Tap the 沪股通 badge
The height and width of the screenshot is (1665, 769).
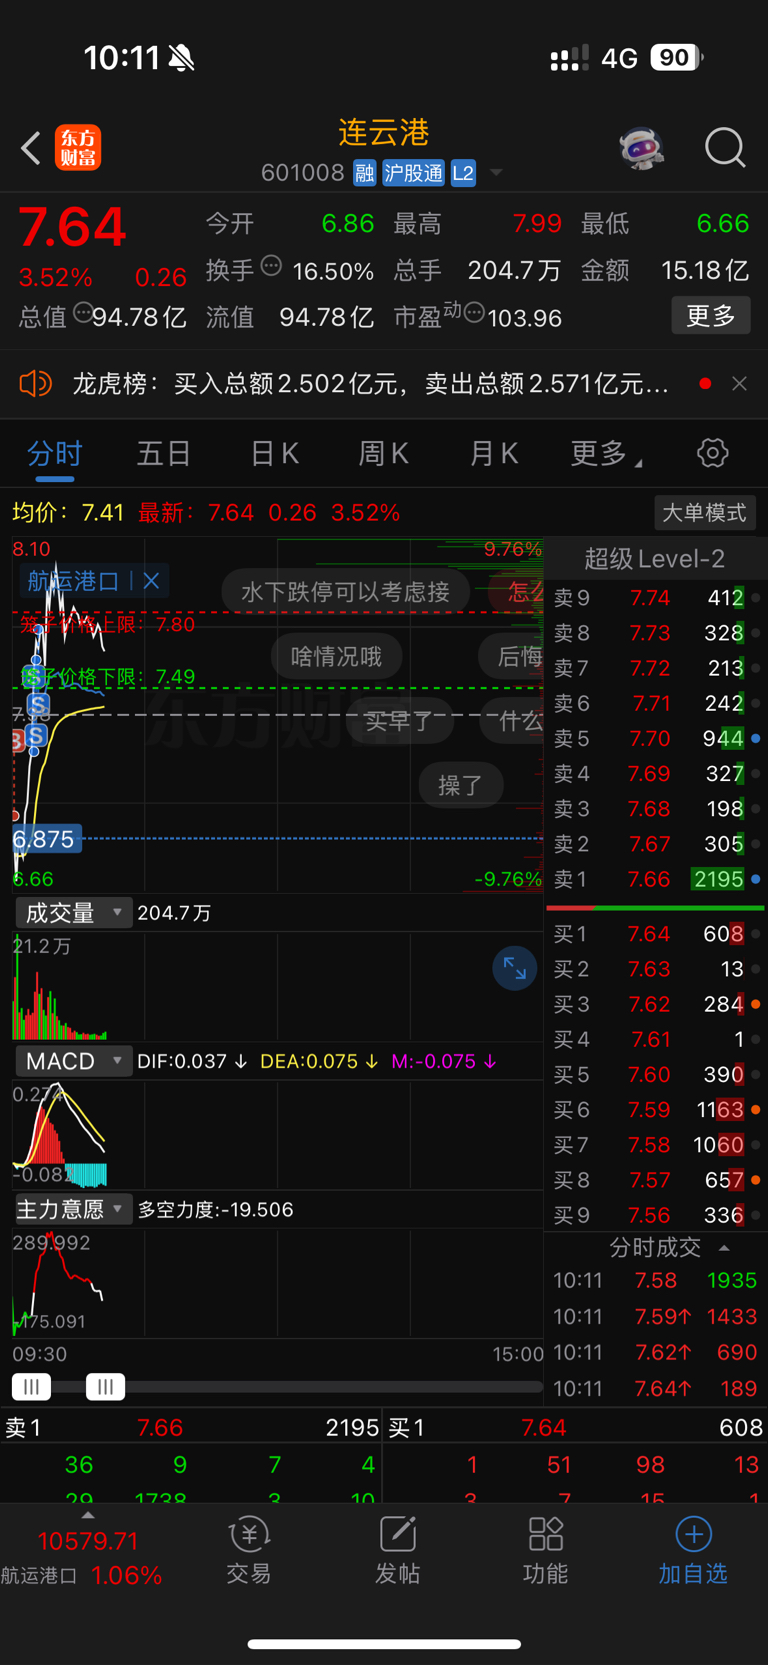(x=413, y=173)
